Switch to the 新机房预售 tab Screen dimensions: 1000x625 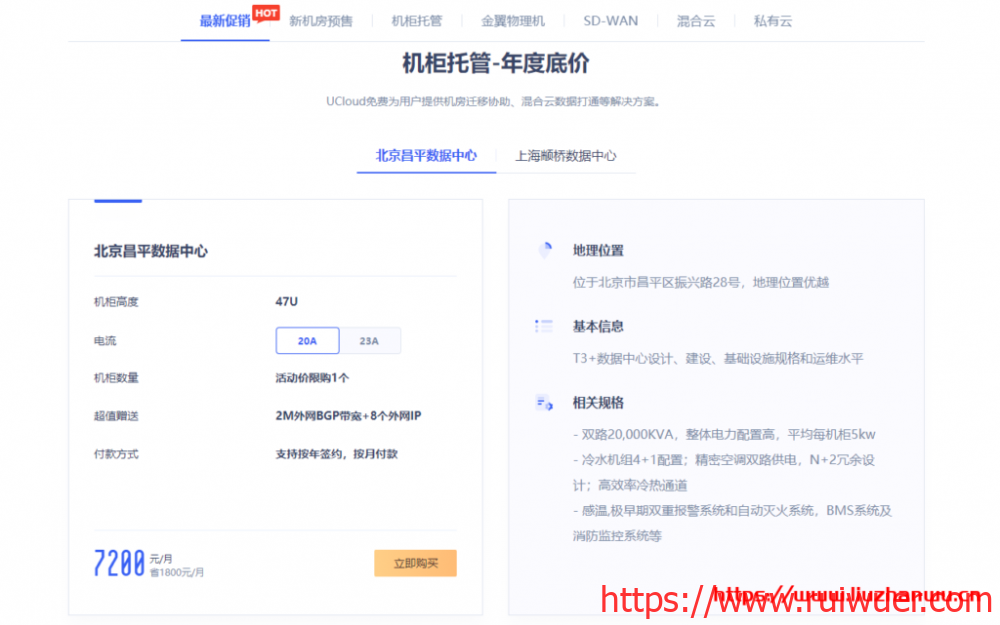320,21
